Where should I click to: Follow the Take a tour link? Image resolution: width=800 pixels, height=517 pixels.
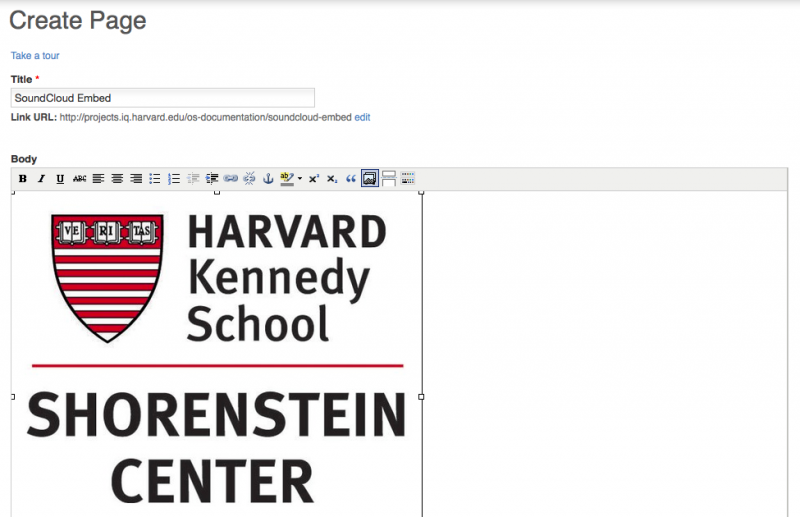(35, 56)
